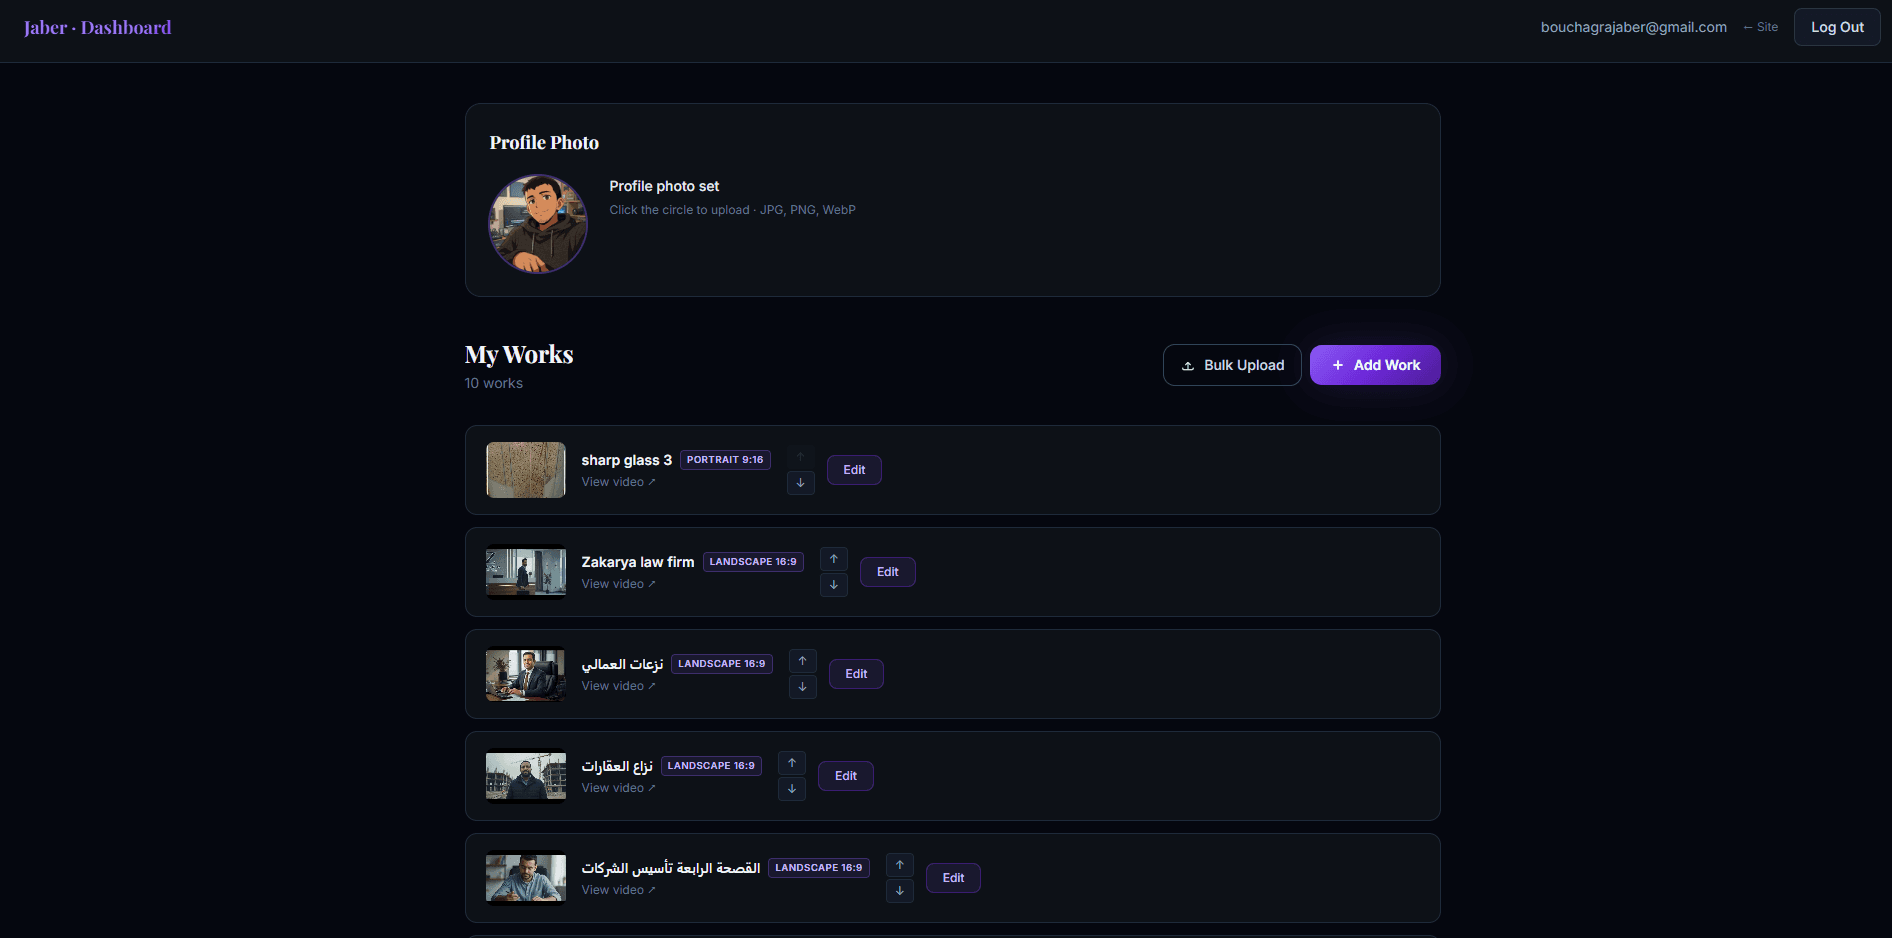The width and height of the screenshot is (1892, 938).
Task: Move 'sharp glass 3' up with the arrow
Action: (800, 457)
